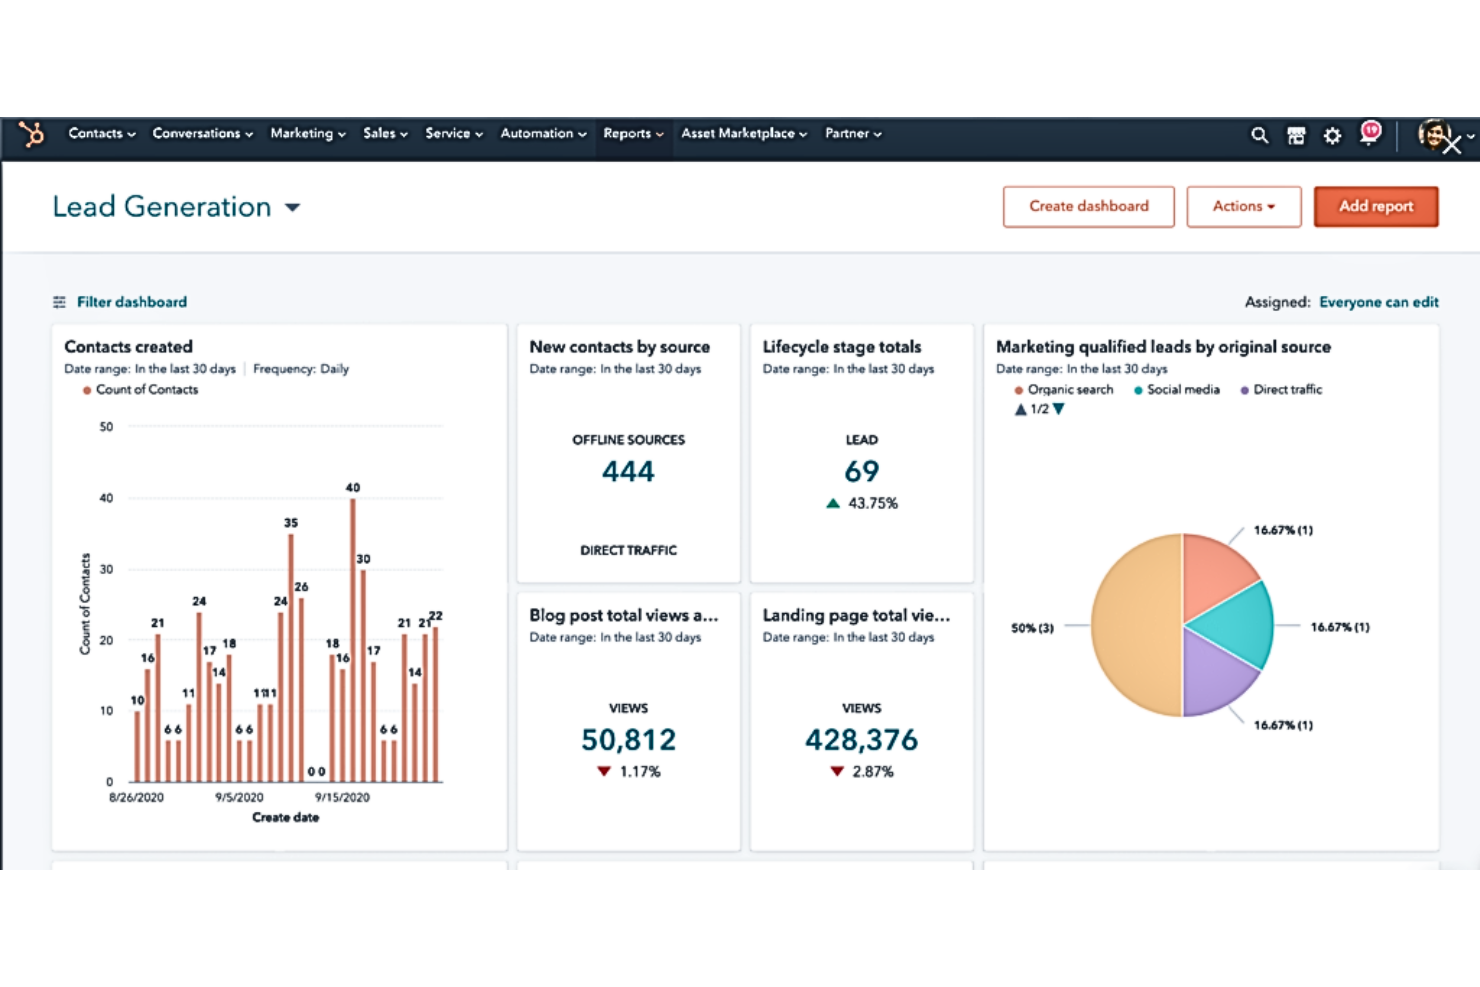The width and height of the screenshot is (1480, 987).
Task: Click the user avatar in the navbar
Action: tap(1433, 133)
